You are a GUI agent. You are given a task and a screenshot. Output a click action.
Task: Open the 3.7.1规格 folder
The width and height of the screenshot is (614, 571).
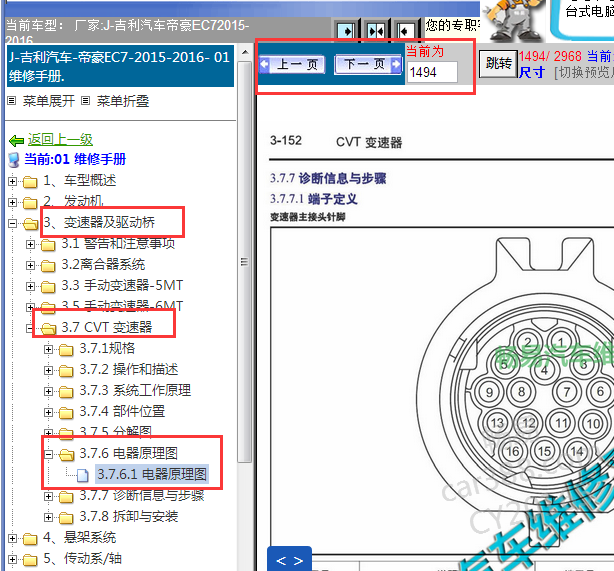tap(107, 348)
